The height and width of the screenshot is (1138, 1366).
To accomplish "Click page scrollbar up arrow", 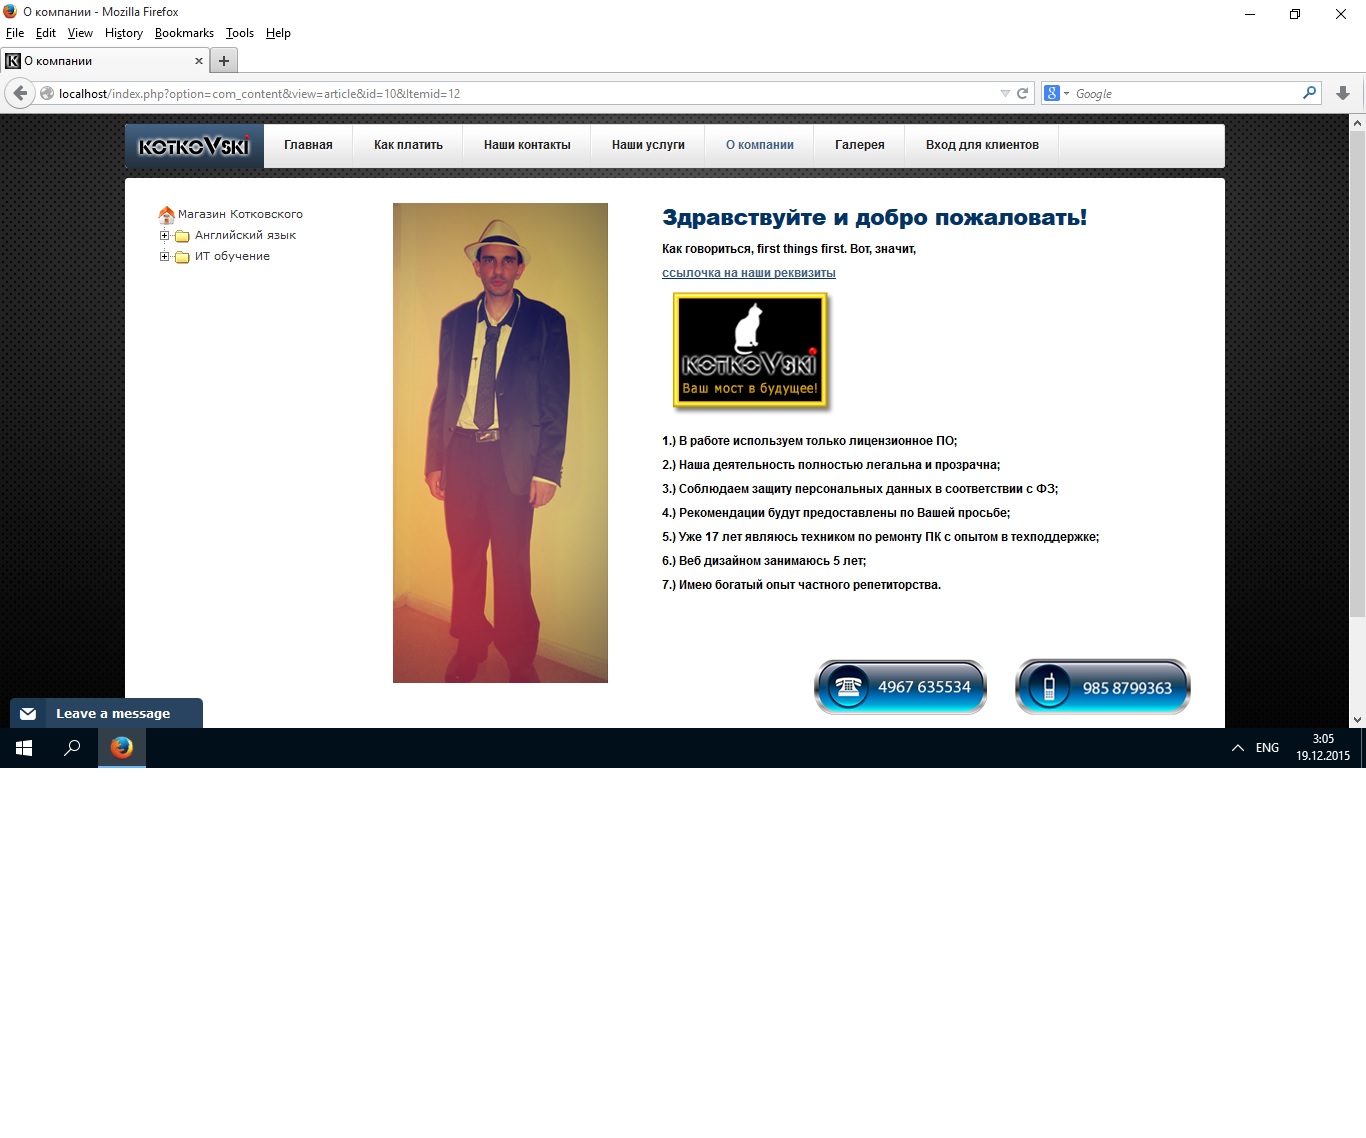I will [1357, 123].
